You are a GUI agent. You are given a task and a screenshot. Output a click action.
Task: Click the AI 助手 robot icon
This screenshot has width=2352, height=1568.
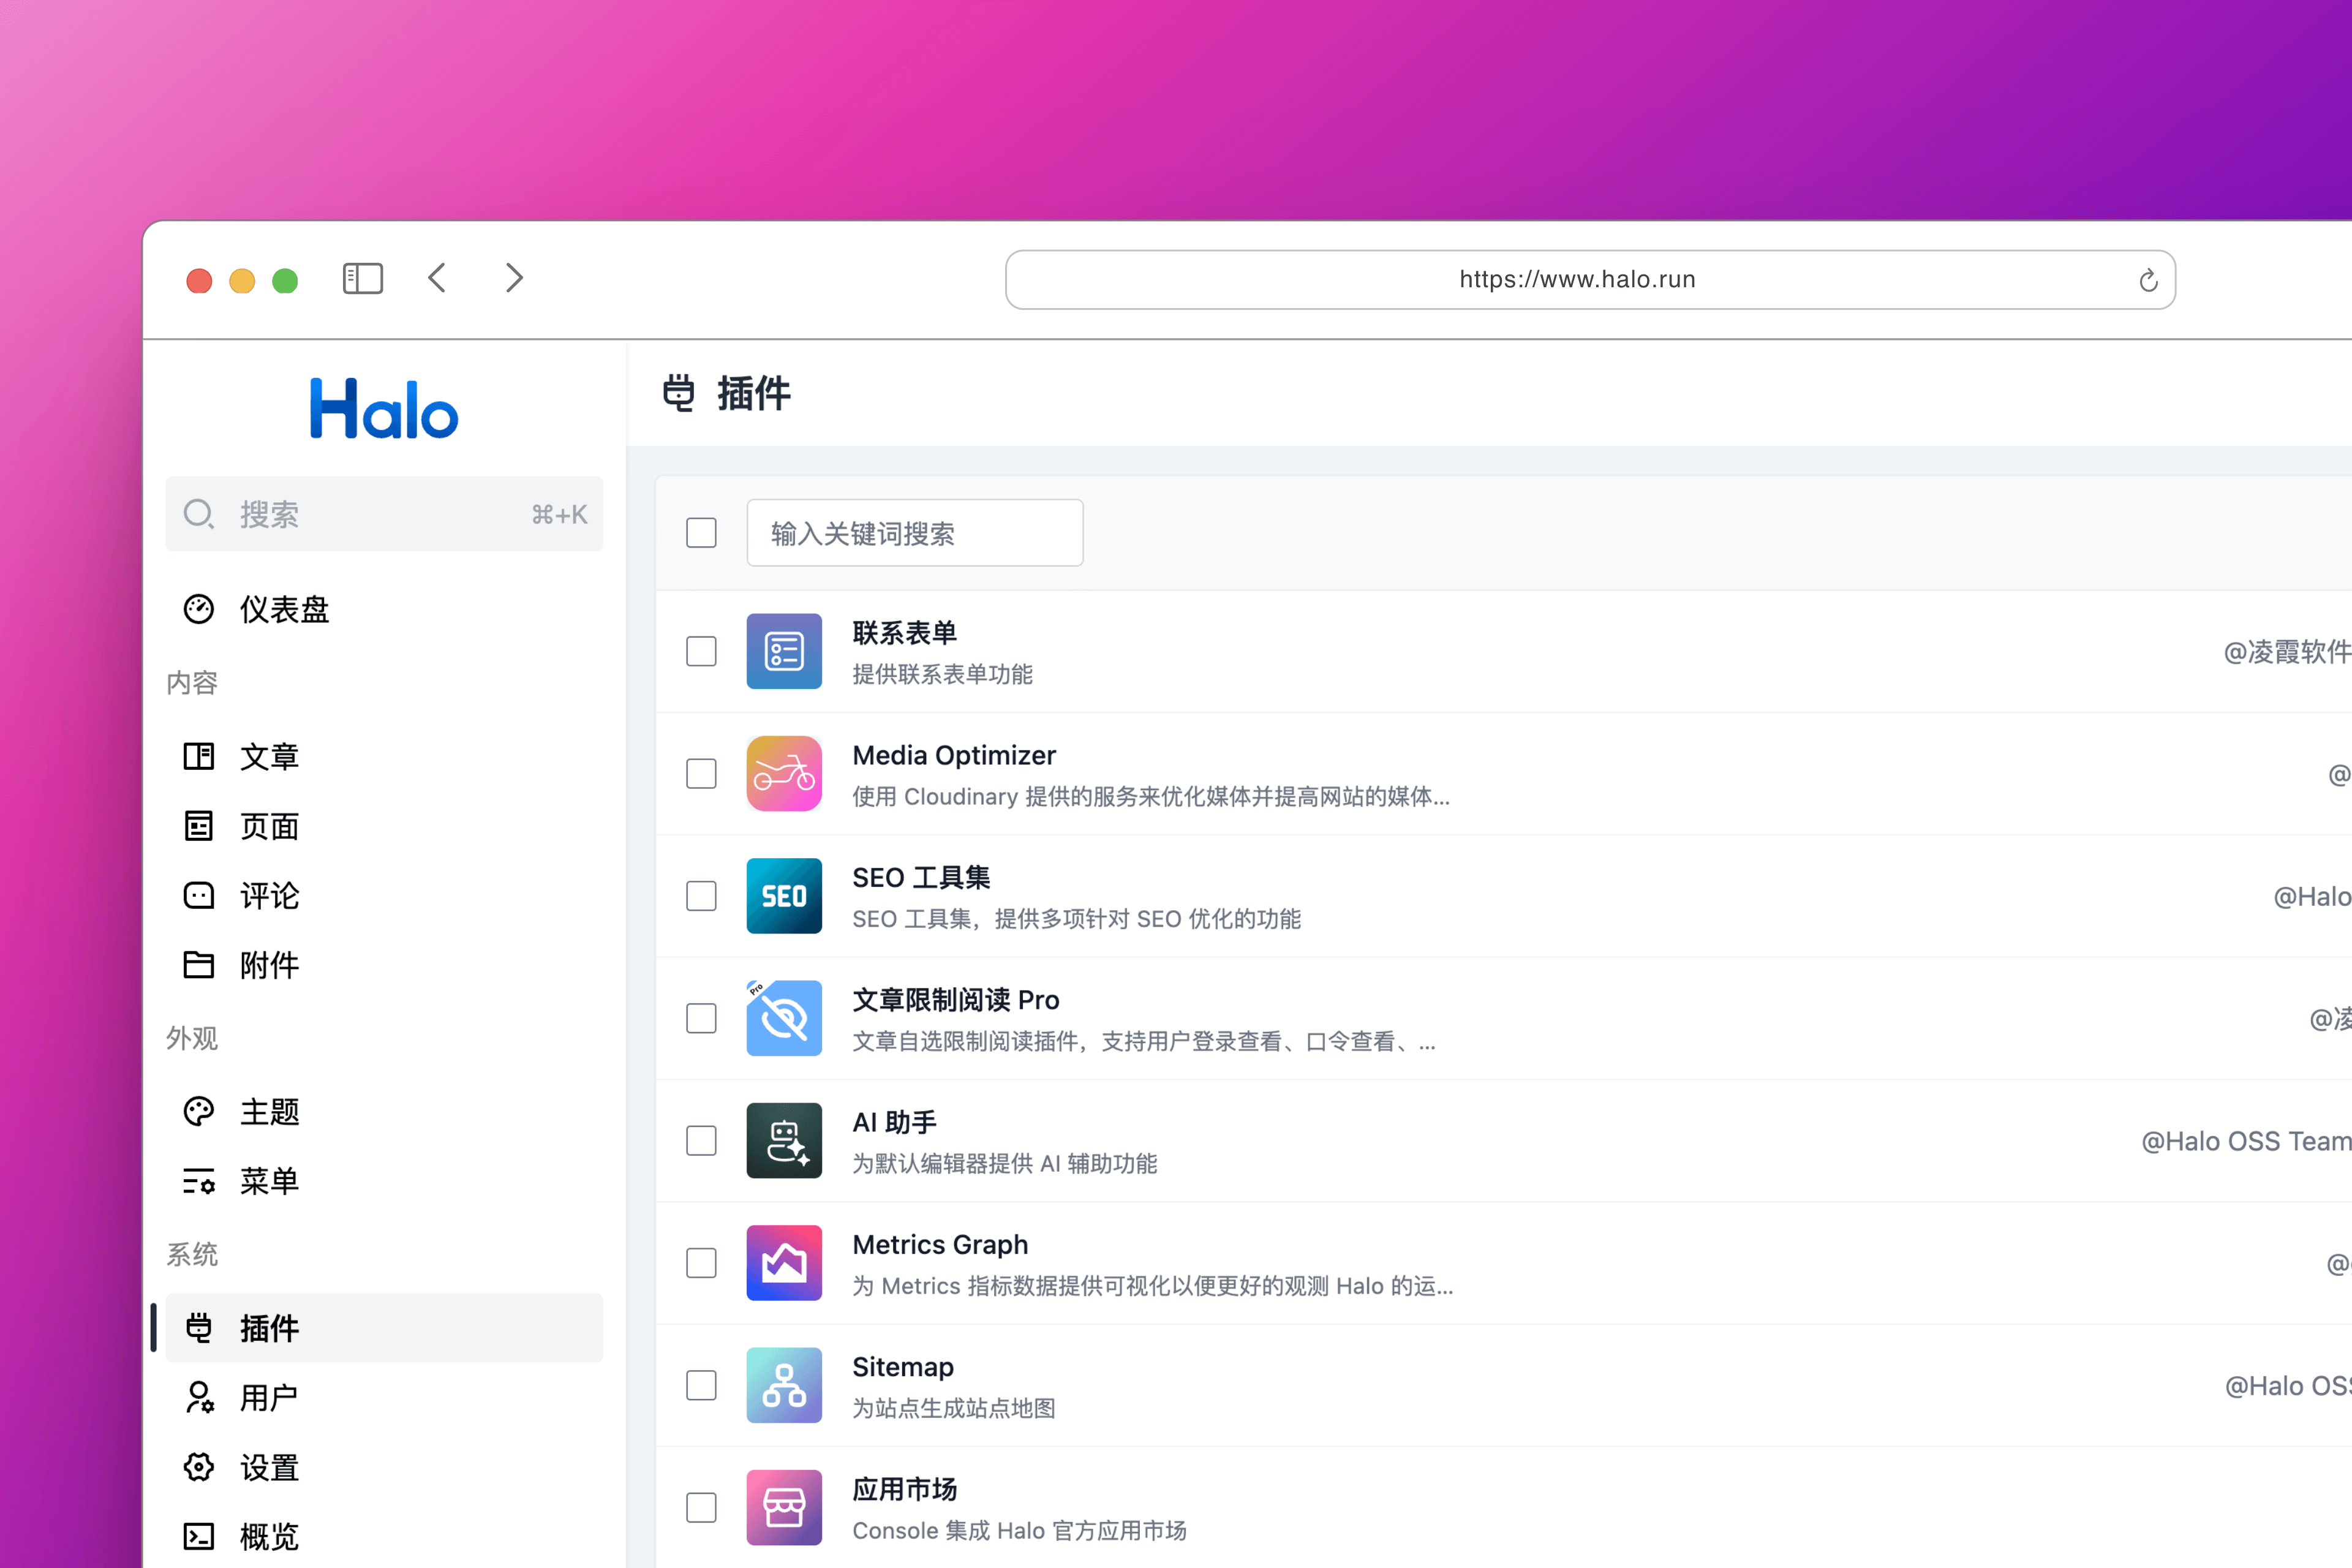(x=784, y=1140)
